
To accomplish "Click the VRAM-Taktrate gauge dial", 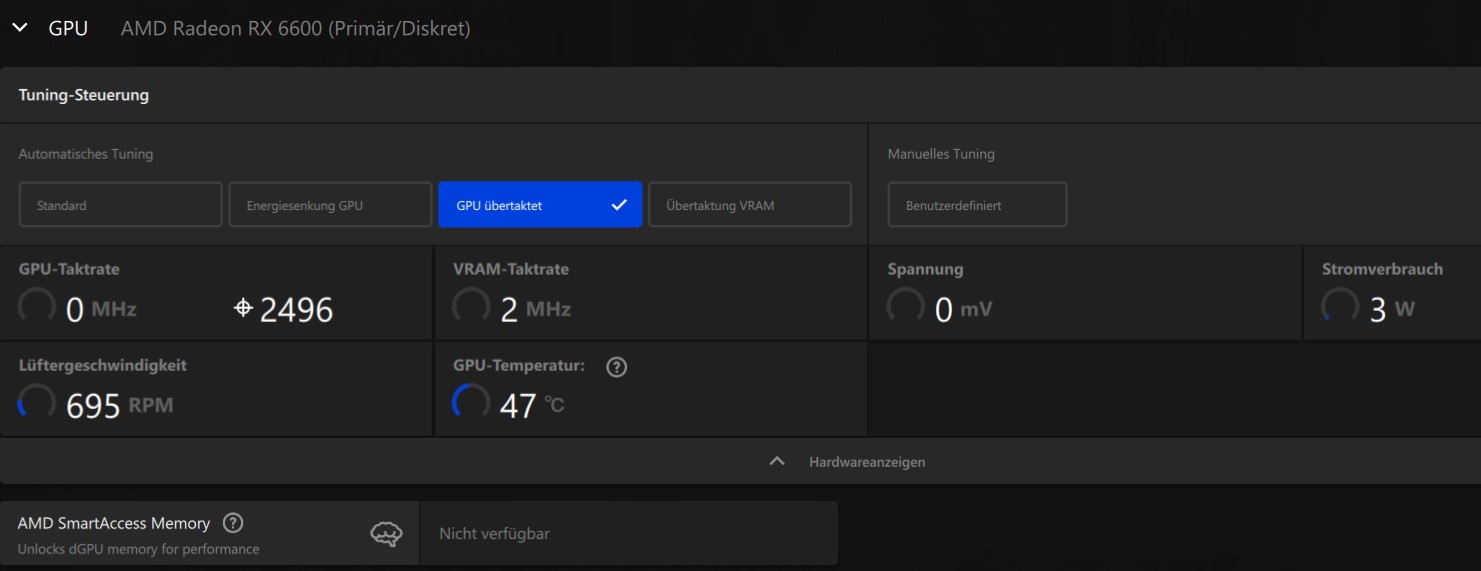I will pyautogui.click(x=471, y=307).
